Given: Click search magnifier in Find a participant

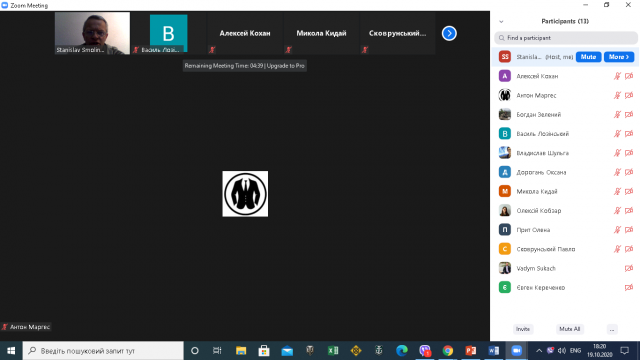Looking at the screenshot, I should 502,38.
